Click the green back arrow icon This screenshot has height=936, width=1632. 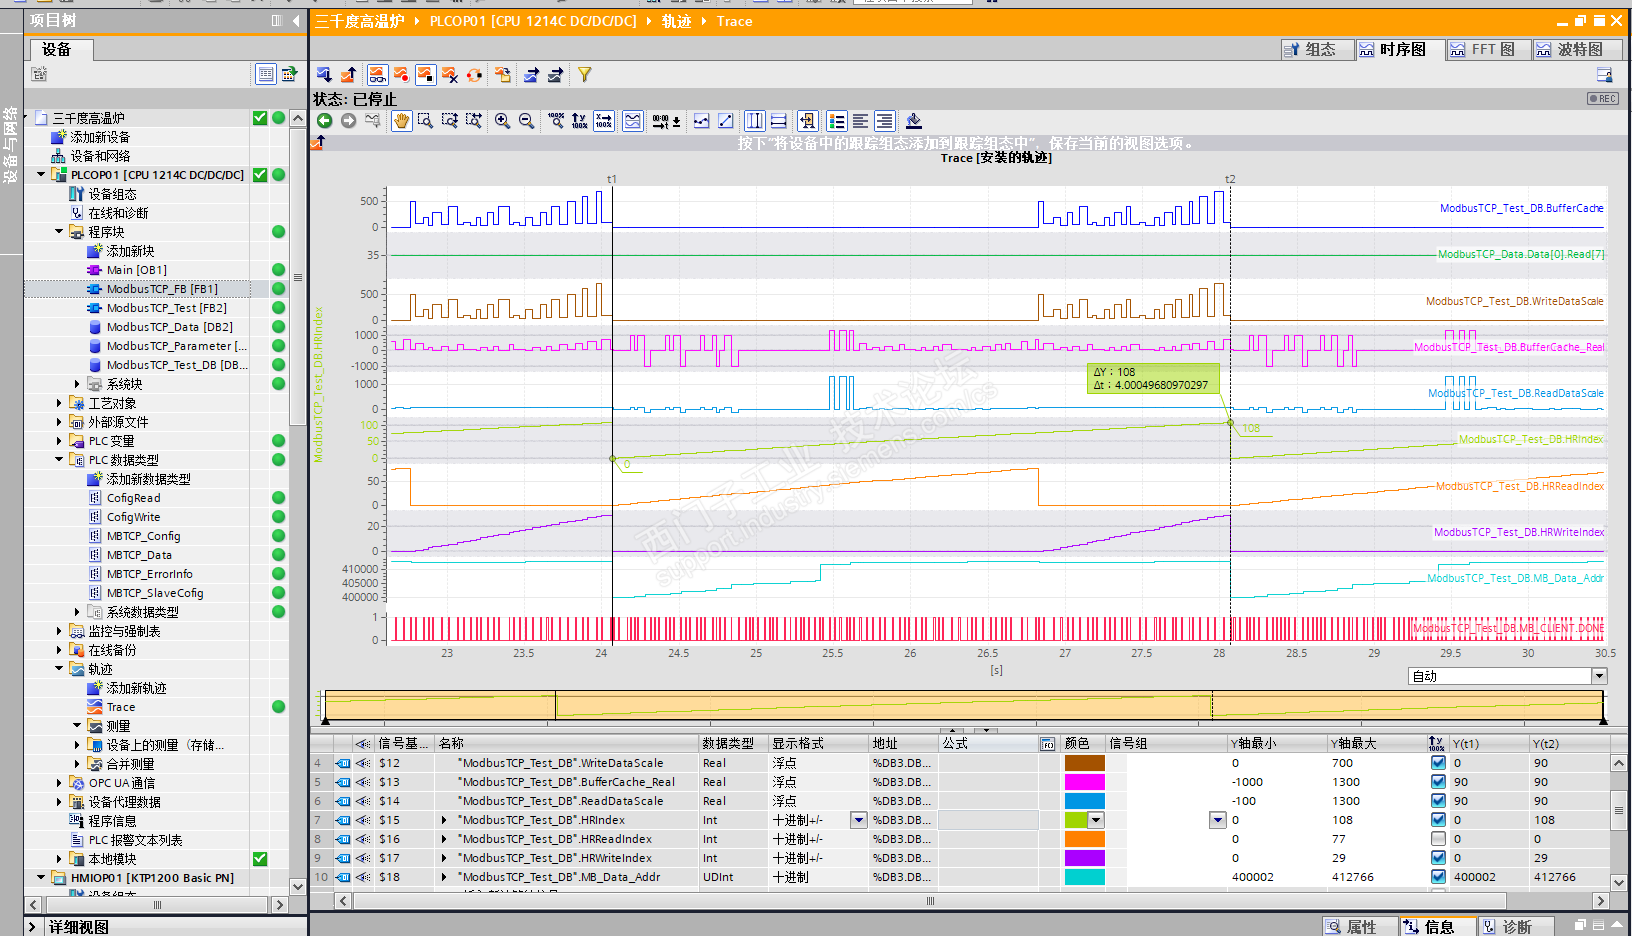tap(324, 121)
